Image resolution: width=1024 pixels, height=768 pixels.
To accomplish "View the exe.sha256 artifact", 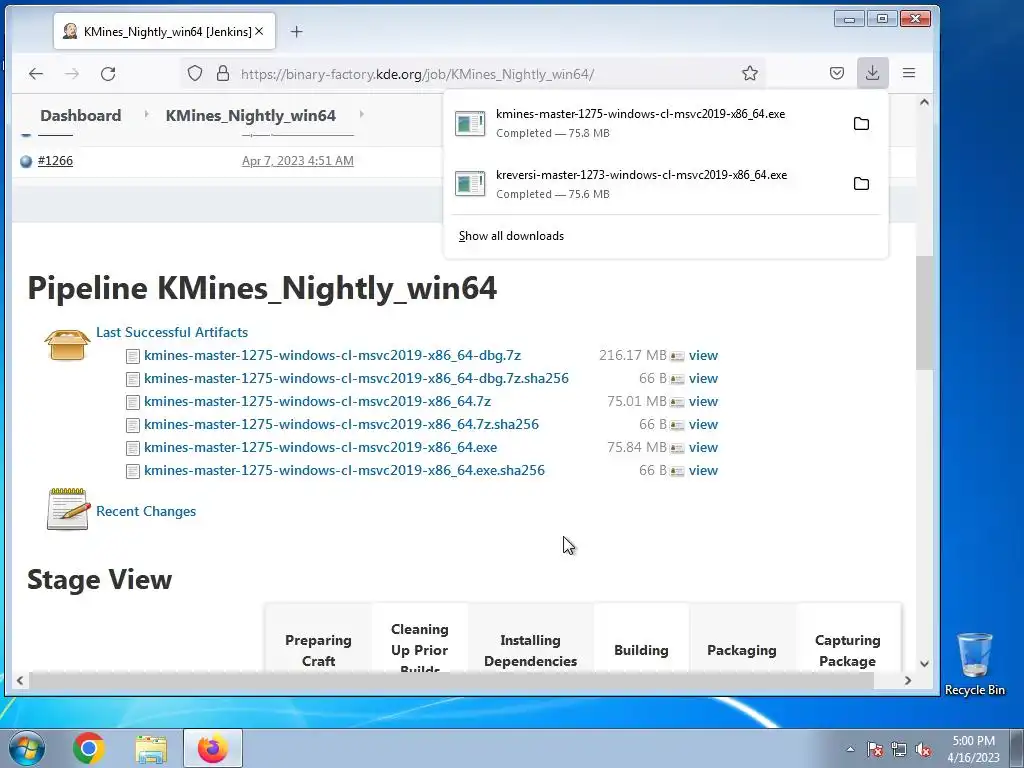I will pyautogui.click(x=703, y=470).
